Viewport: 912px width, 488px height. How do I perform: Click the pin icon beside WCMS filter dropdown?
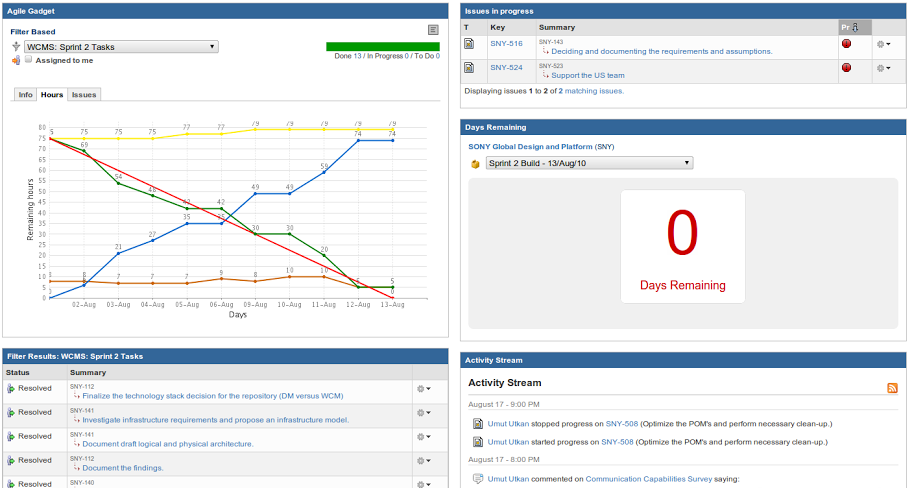(16, 47)
